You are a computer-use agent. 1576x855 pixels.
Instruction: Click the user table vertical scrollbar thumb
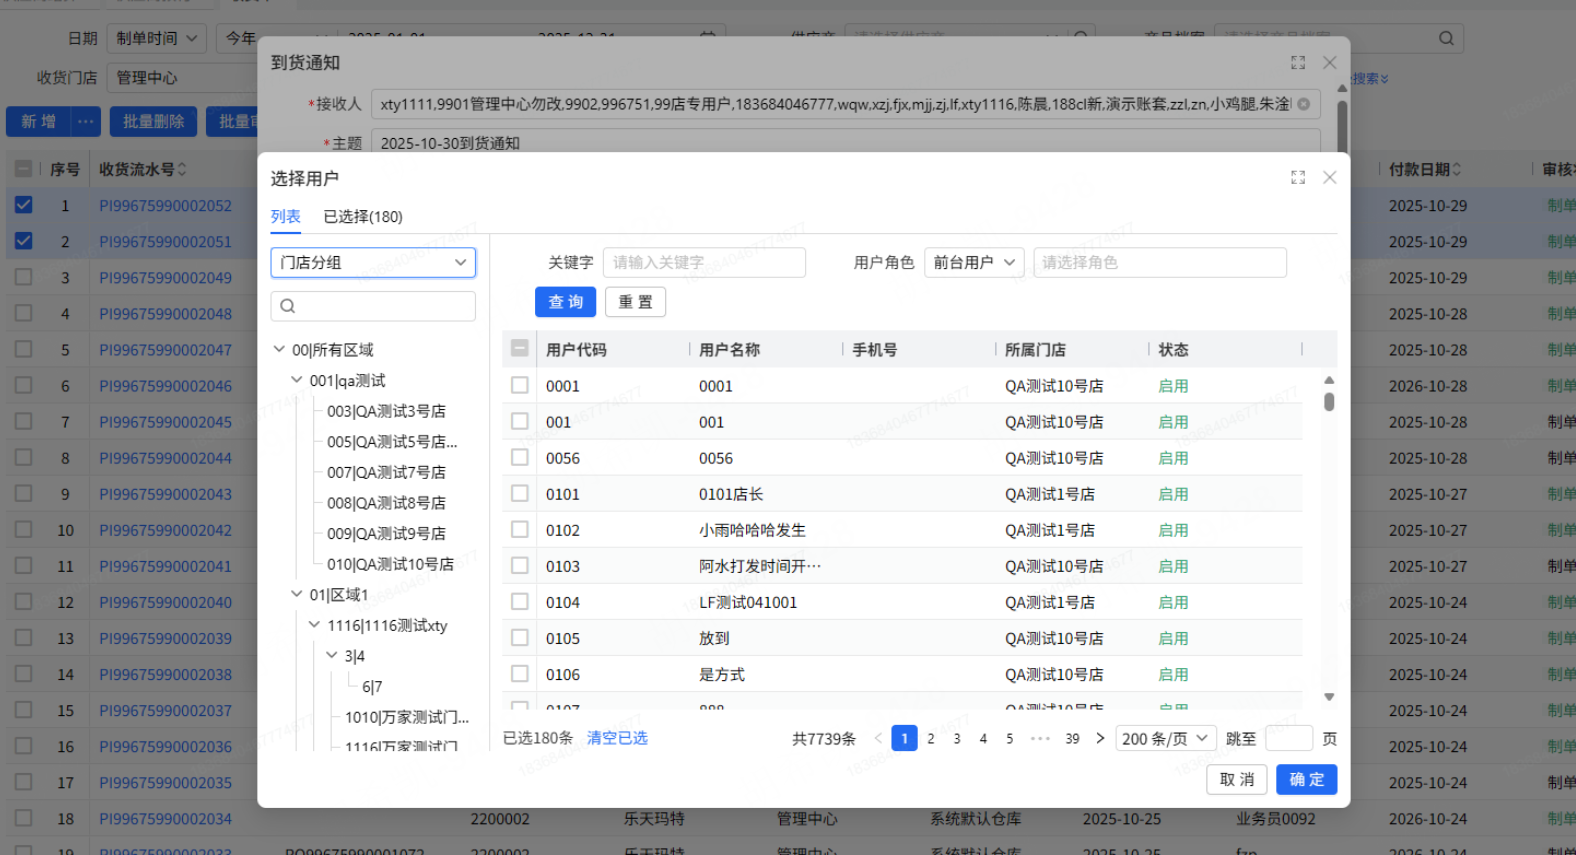[x=1329, y=402]
